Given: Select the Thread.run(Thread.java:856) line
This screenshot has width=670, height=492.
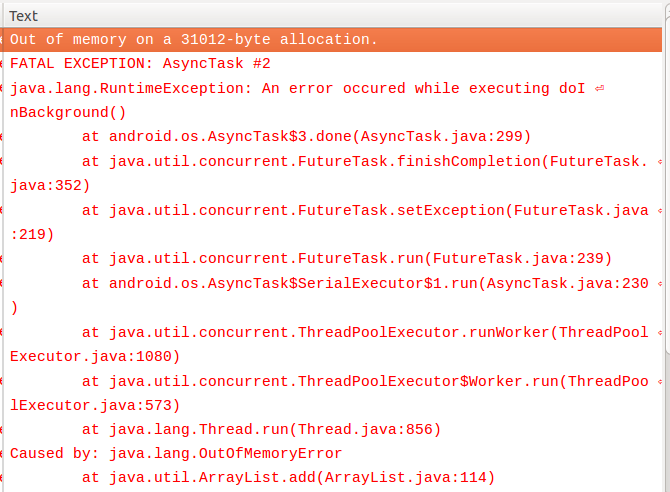Looking at the screenshot, I should click(261, 429).
